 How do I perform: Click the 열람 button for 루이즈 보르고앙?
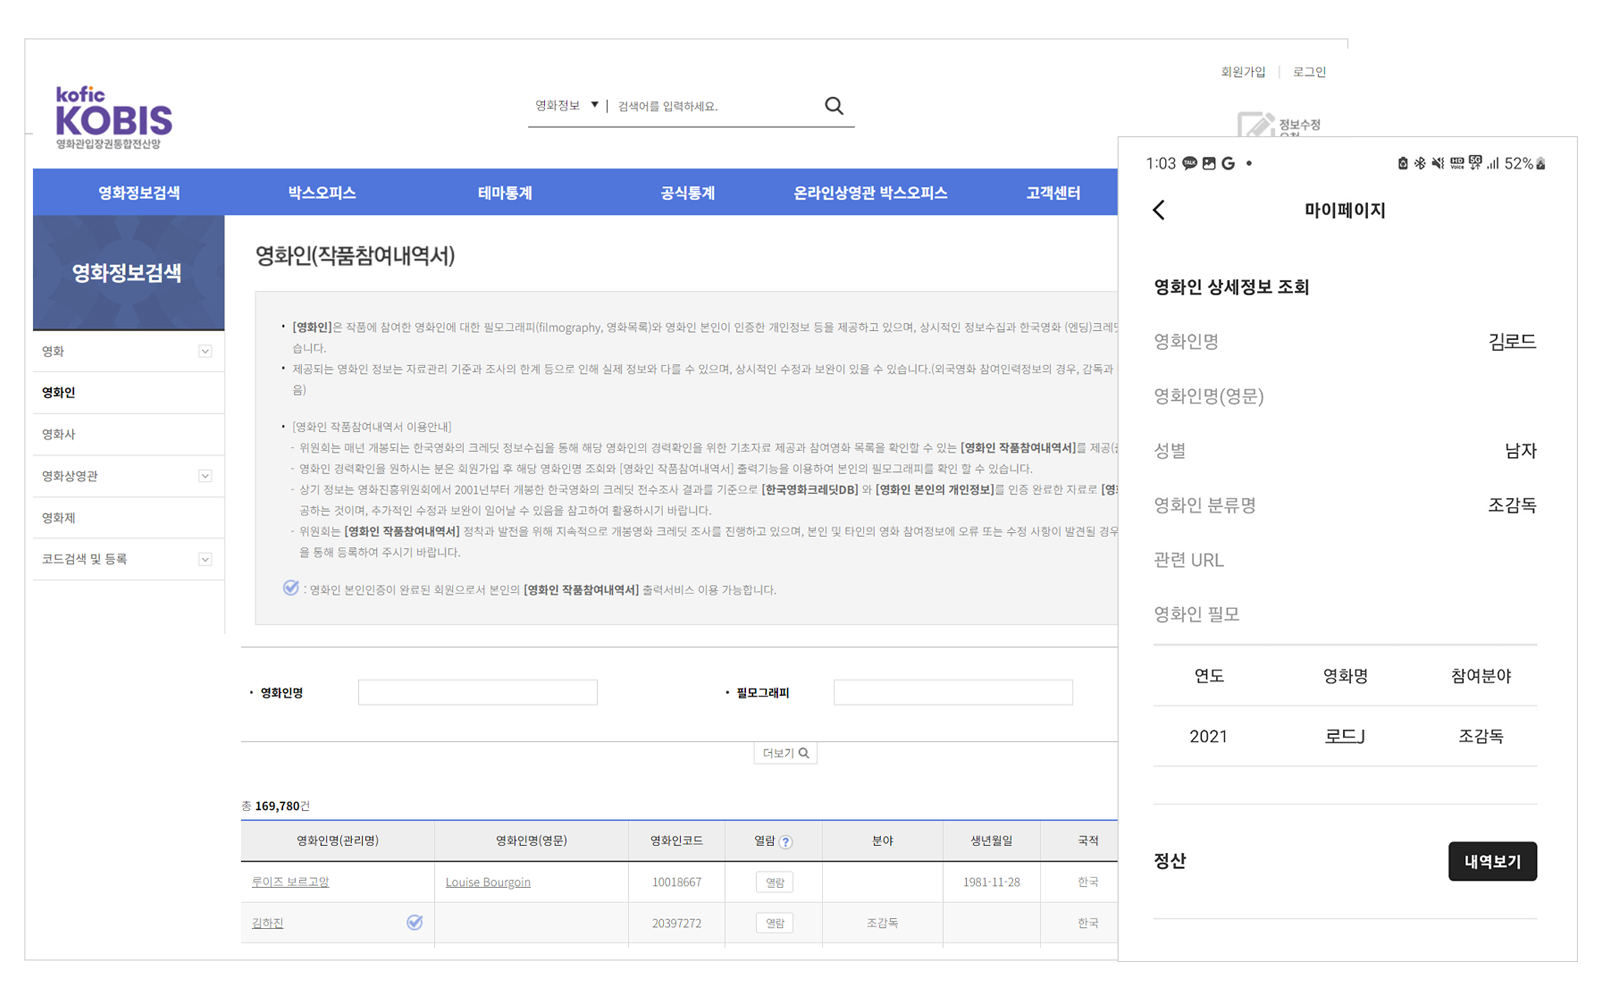(x=774, y=882)
